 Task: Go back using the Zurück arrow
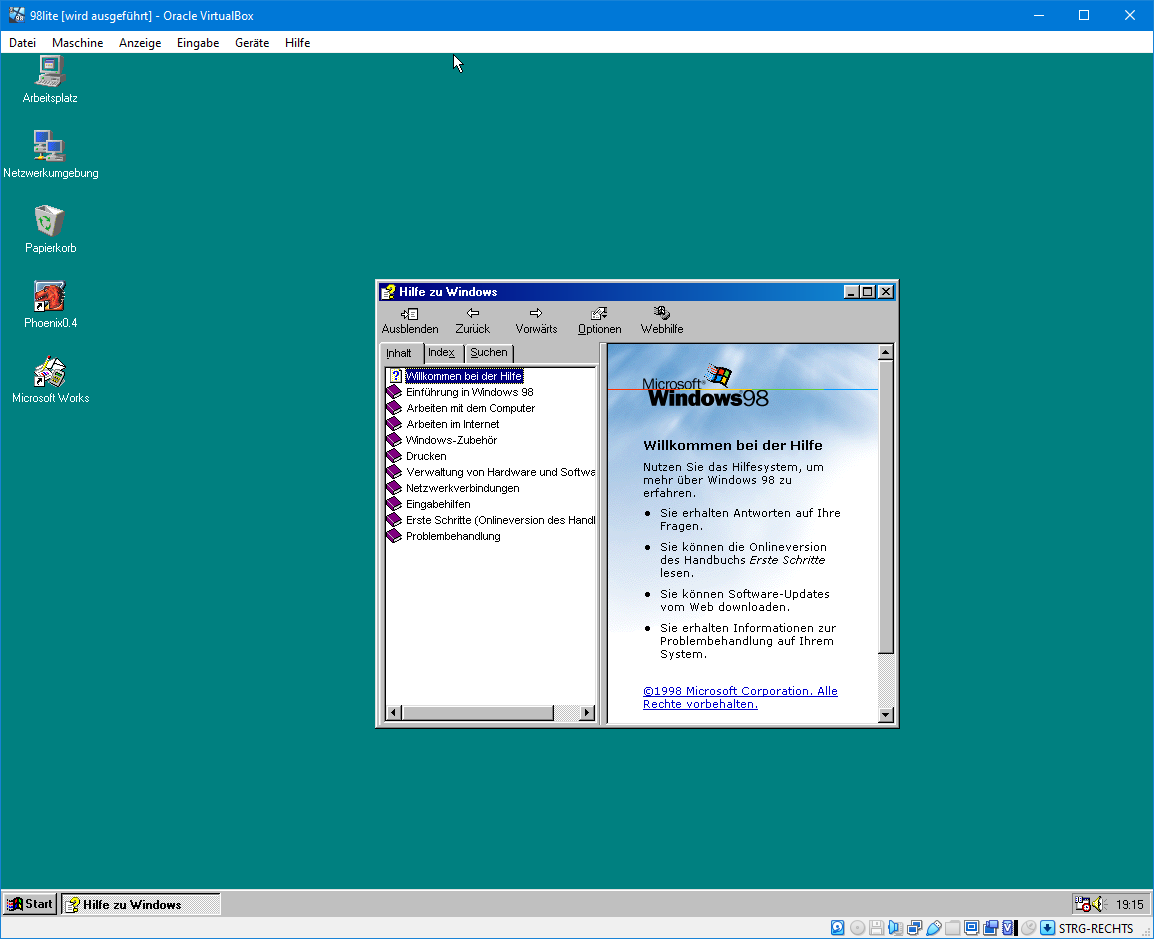(x=472, y=314)
